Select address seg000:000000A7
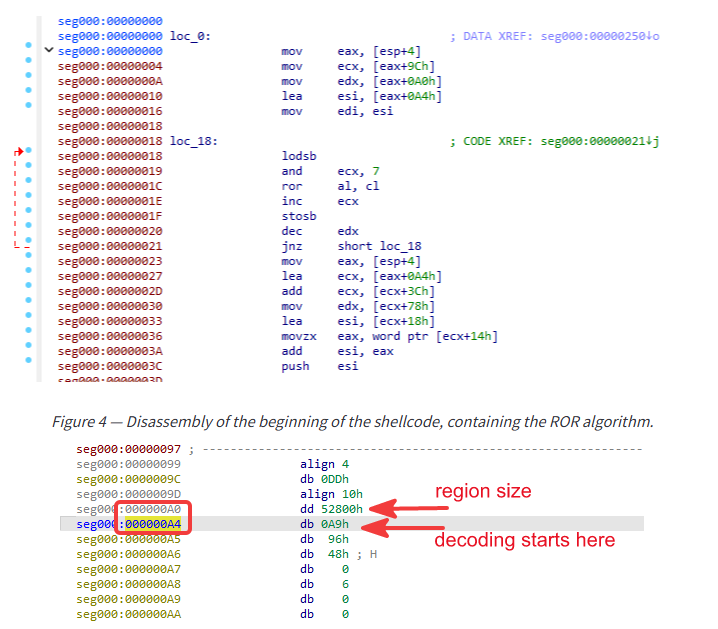The height and width of the screenshot is (629, 718). 128,569
